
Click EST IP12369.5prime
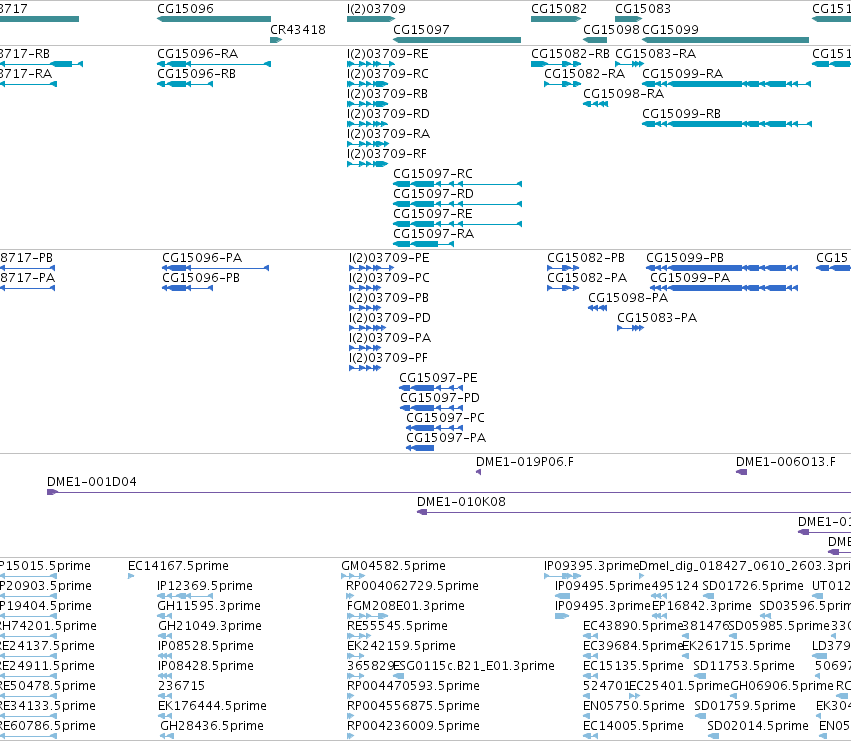click(x=205, y=586)
